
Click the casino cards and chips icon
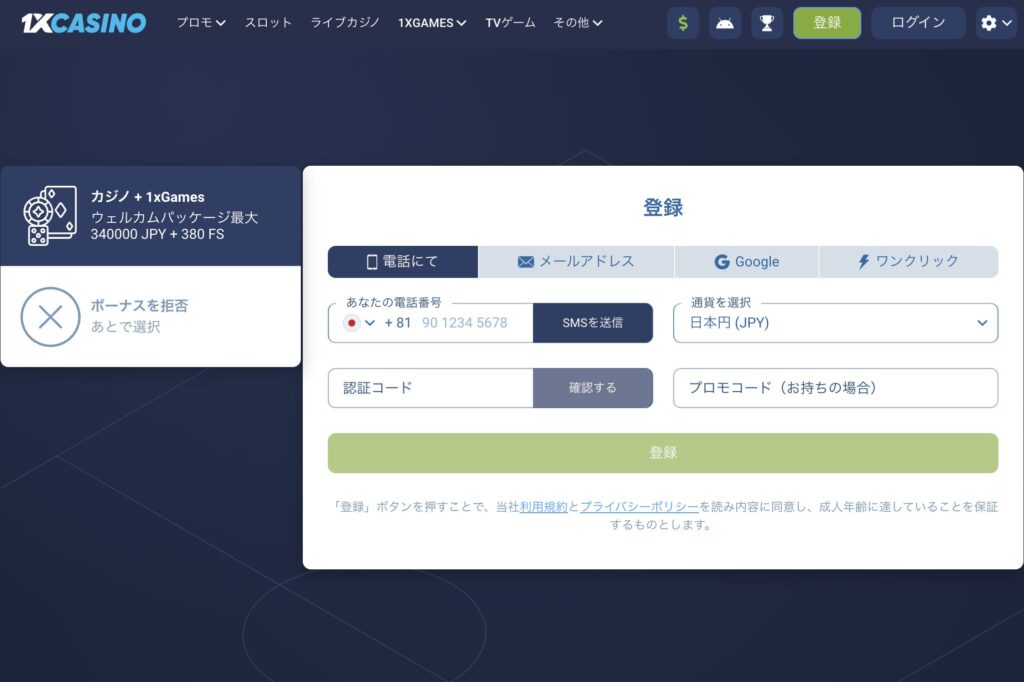(50, 216)
